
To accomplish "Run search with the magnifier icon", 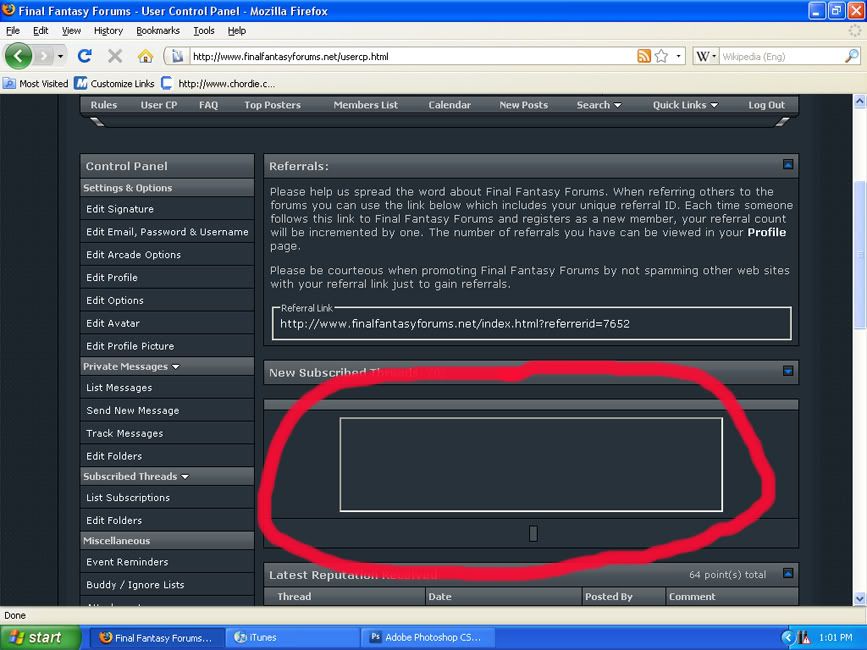I will 852,56.
